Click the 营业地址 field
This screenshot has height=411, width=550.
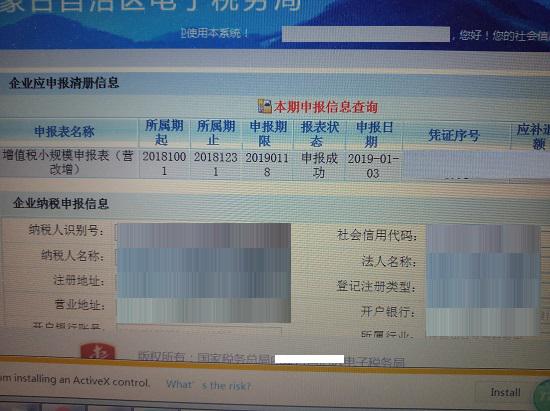pyautogui.click(x=203, y=310)
